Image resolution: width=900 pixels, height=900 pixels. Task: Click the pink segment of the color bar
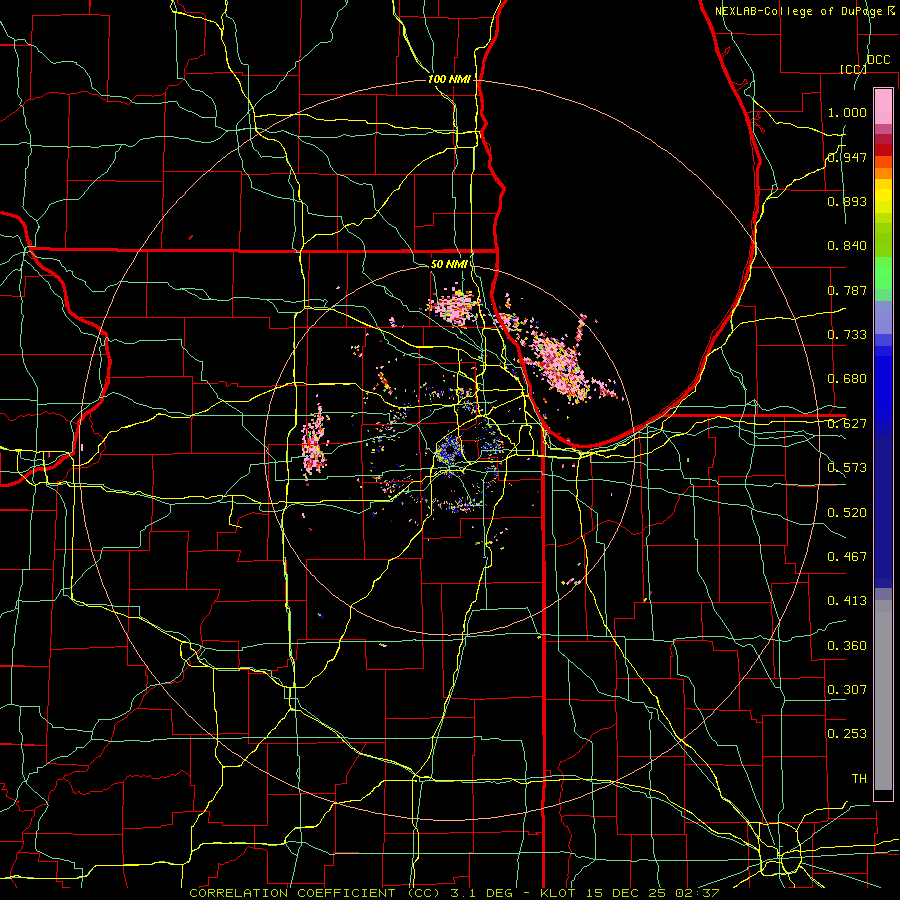click(x=883, y=107)
